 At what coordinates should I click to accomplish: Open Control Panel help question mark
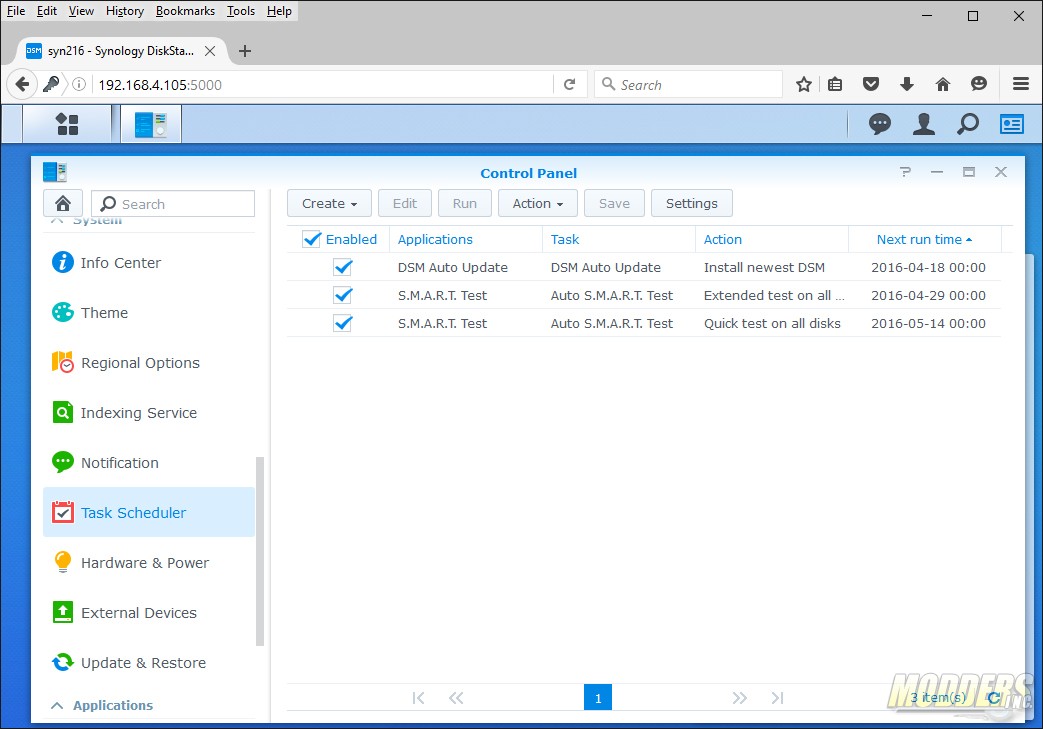click(905, 172)
